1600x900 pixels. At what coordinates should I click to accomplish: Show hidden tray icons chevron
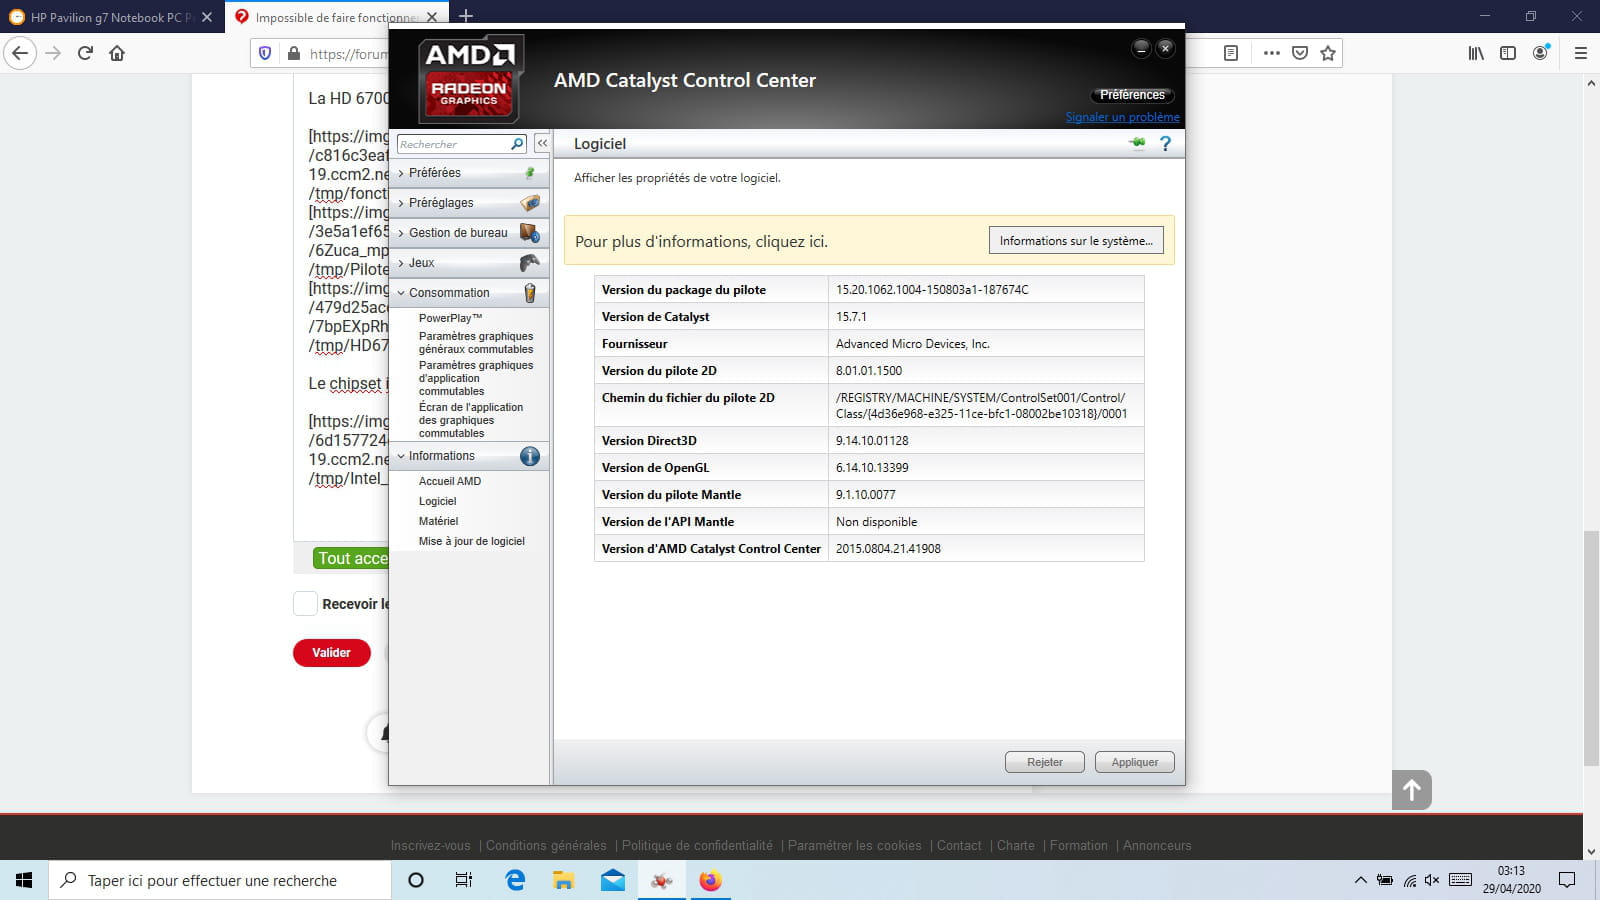pos(1360,880)
